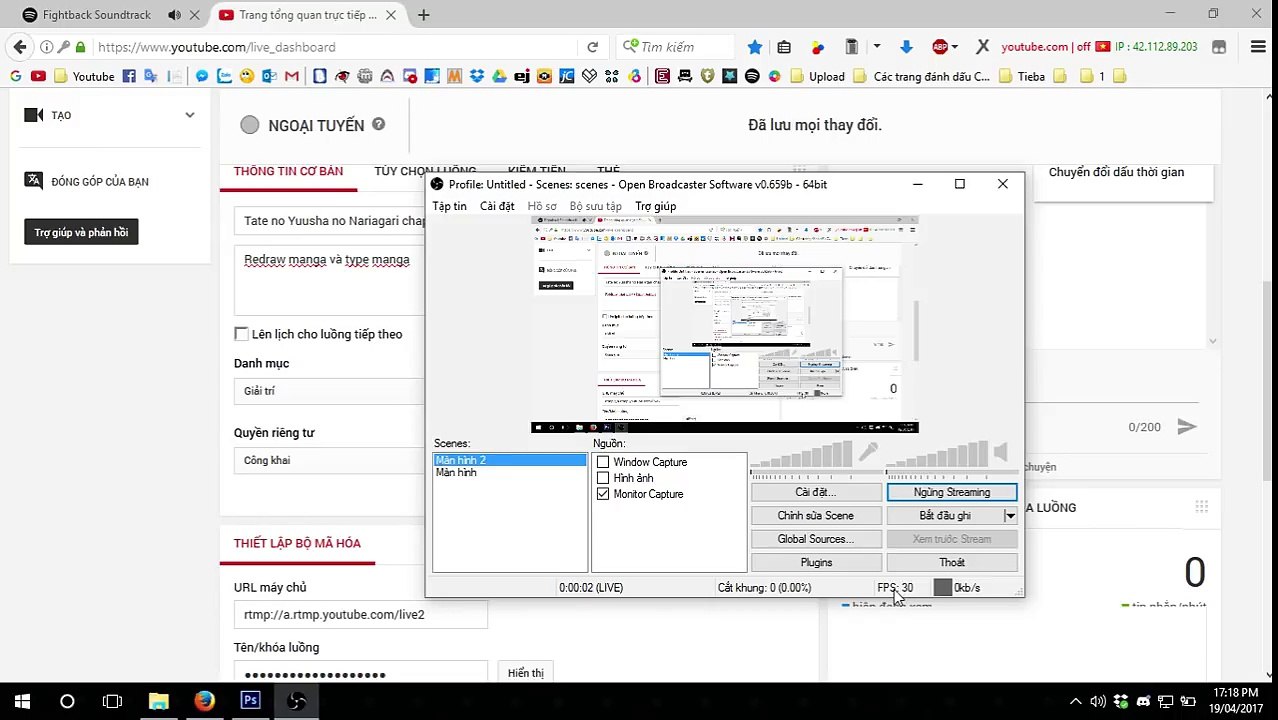Open the Quyền riêng tư Công khai dropdown
1278x720 pixels.
[330, 460]
